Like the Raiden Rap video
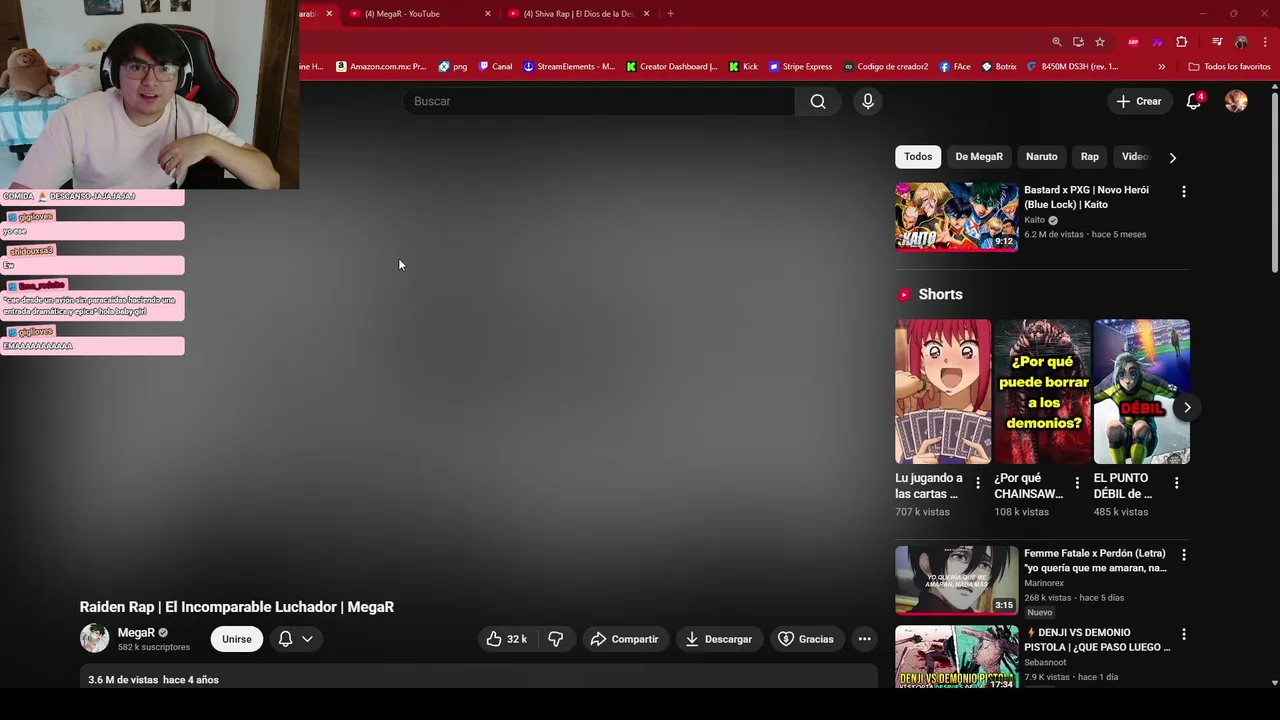The width and height of the screenshot is (1280, 720). coord(507,639)
